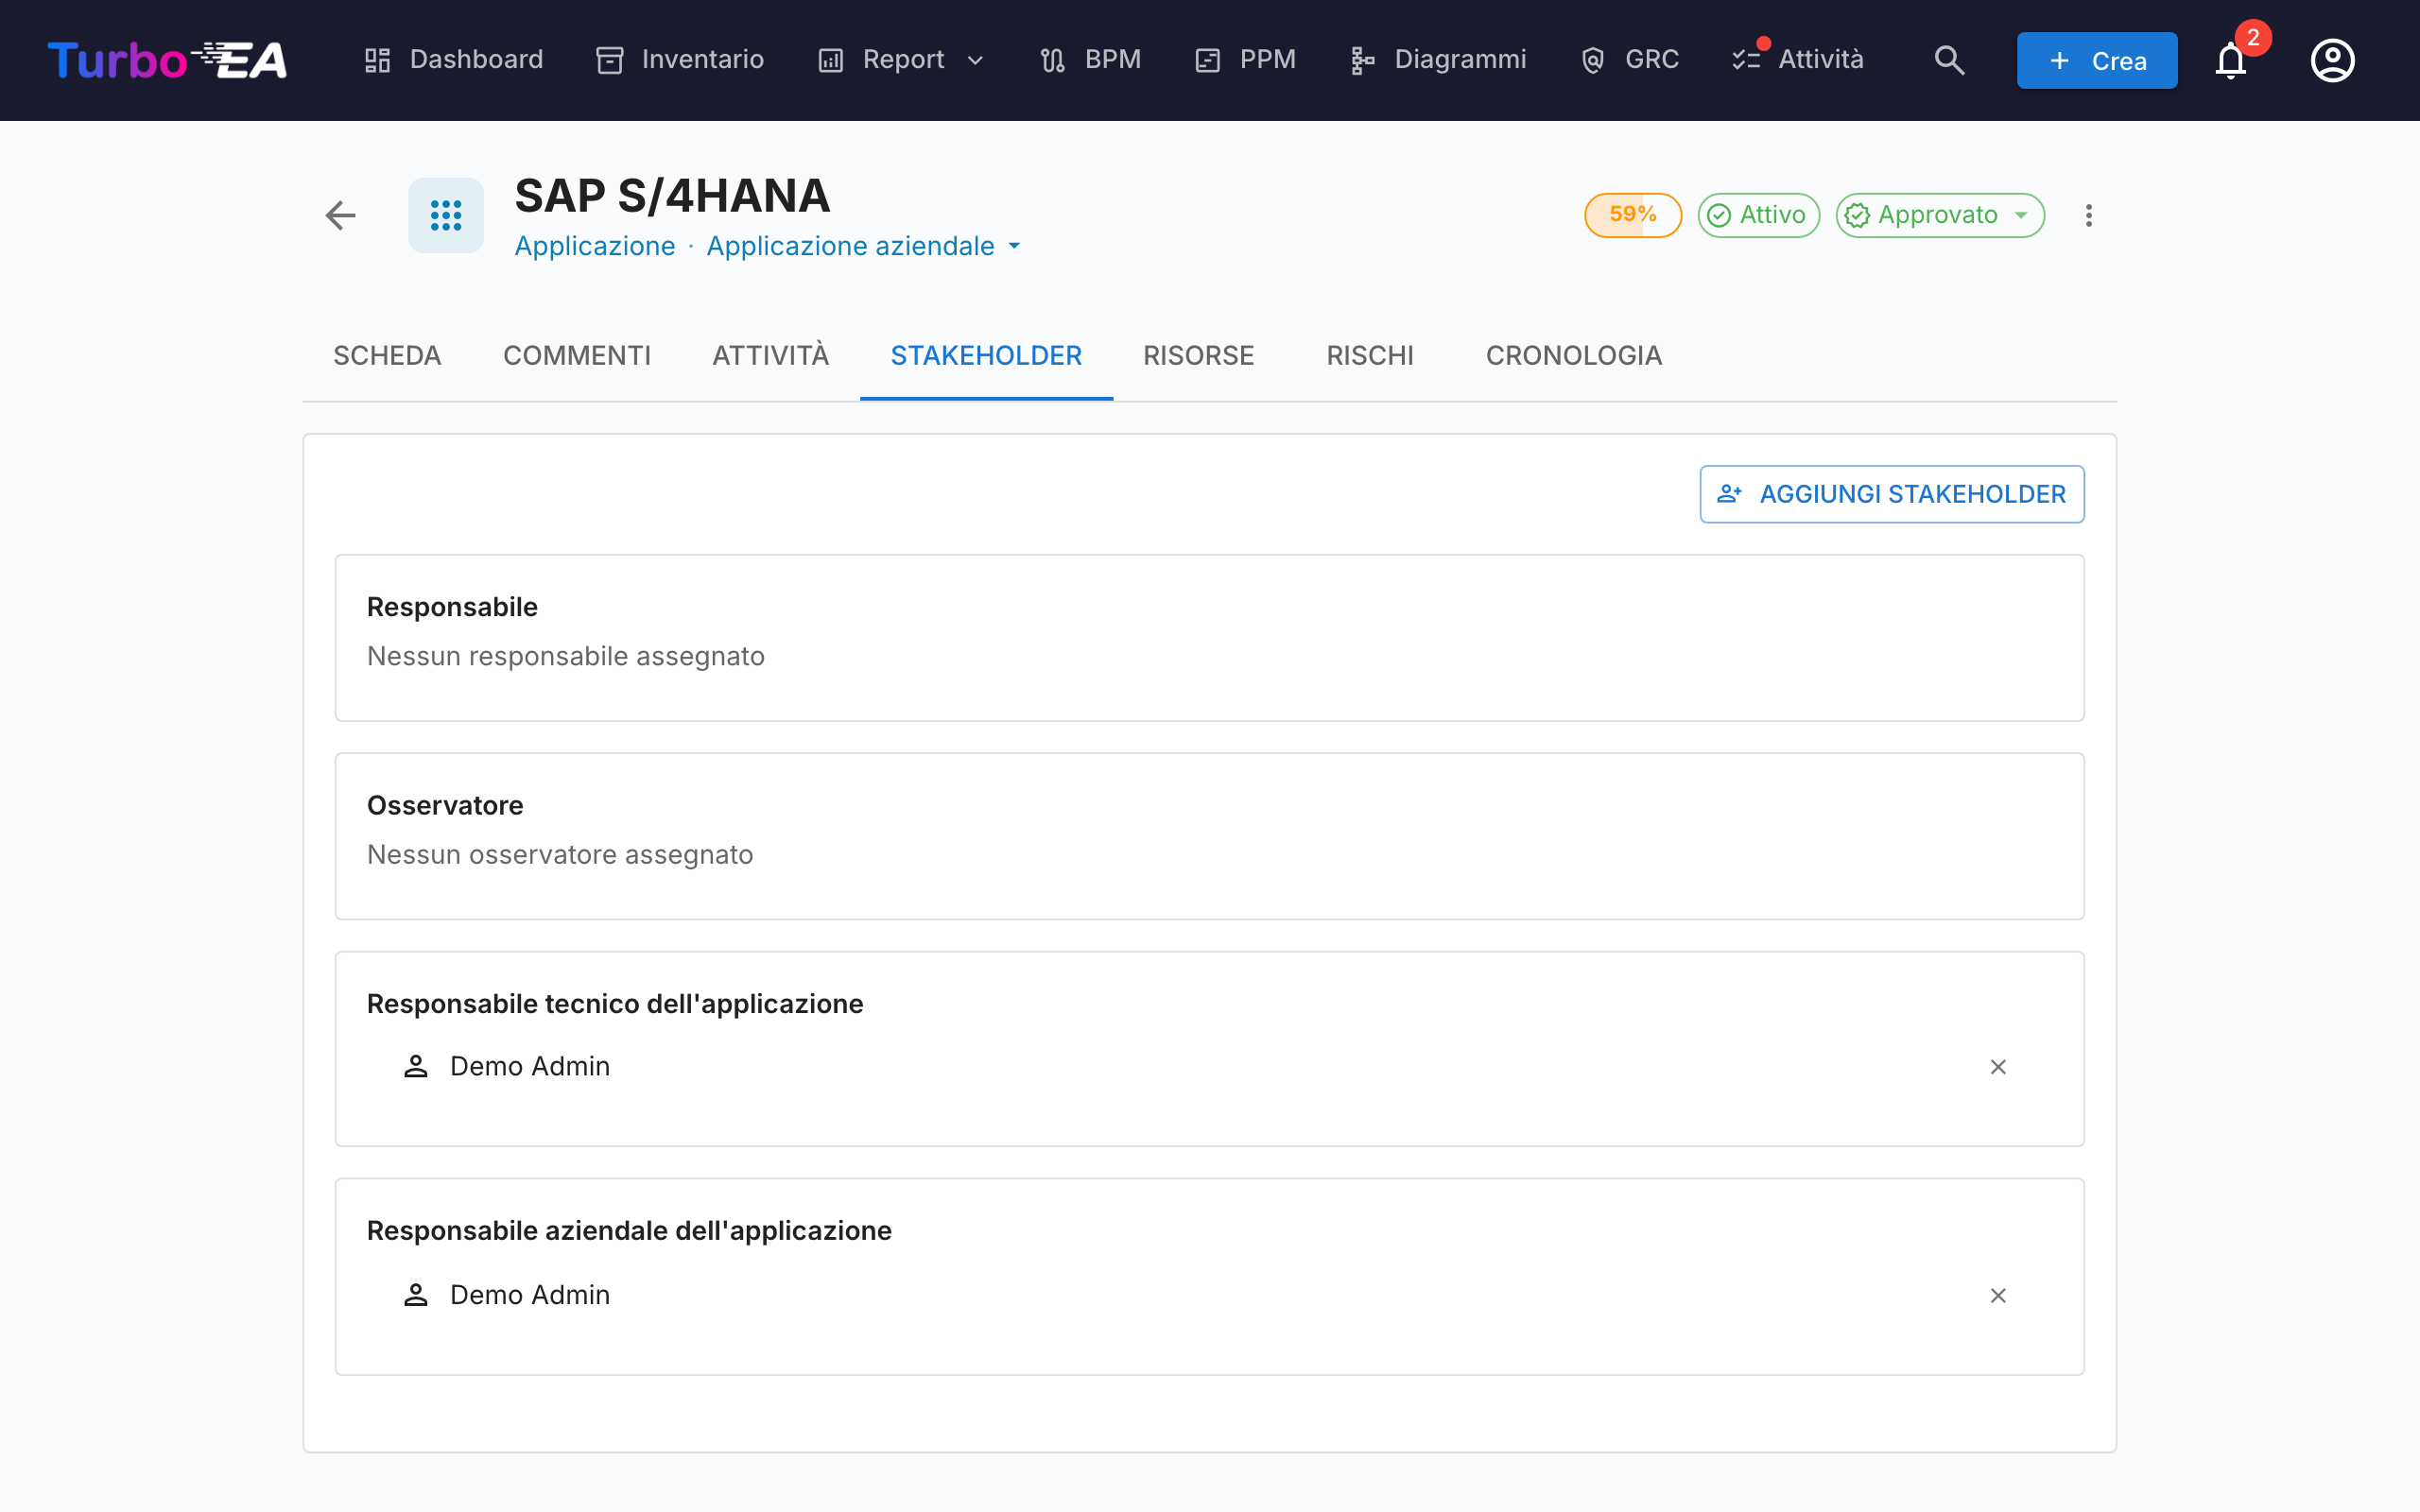This screenshot has width=2420, height=1512.
Task: Click the 'Nessun responsabile assegnato' text
Action: (x=566, y=656)
